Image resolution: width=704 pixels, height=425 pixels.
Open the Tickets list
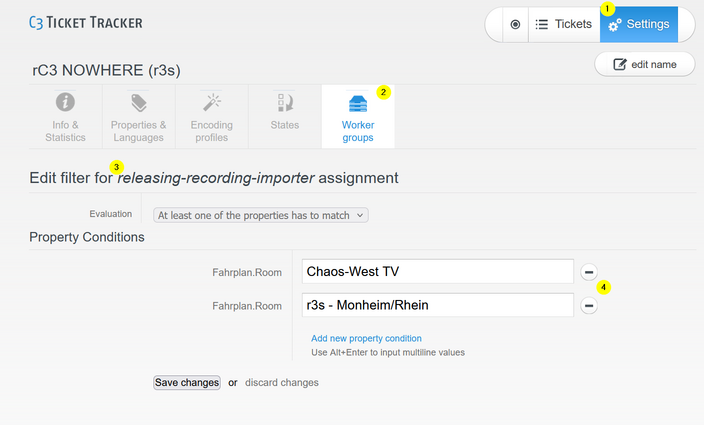coord(563,24)
